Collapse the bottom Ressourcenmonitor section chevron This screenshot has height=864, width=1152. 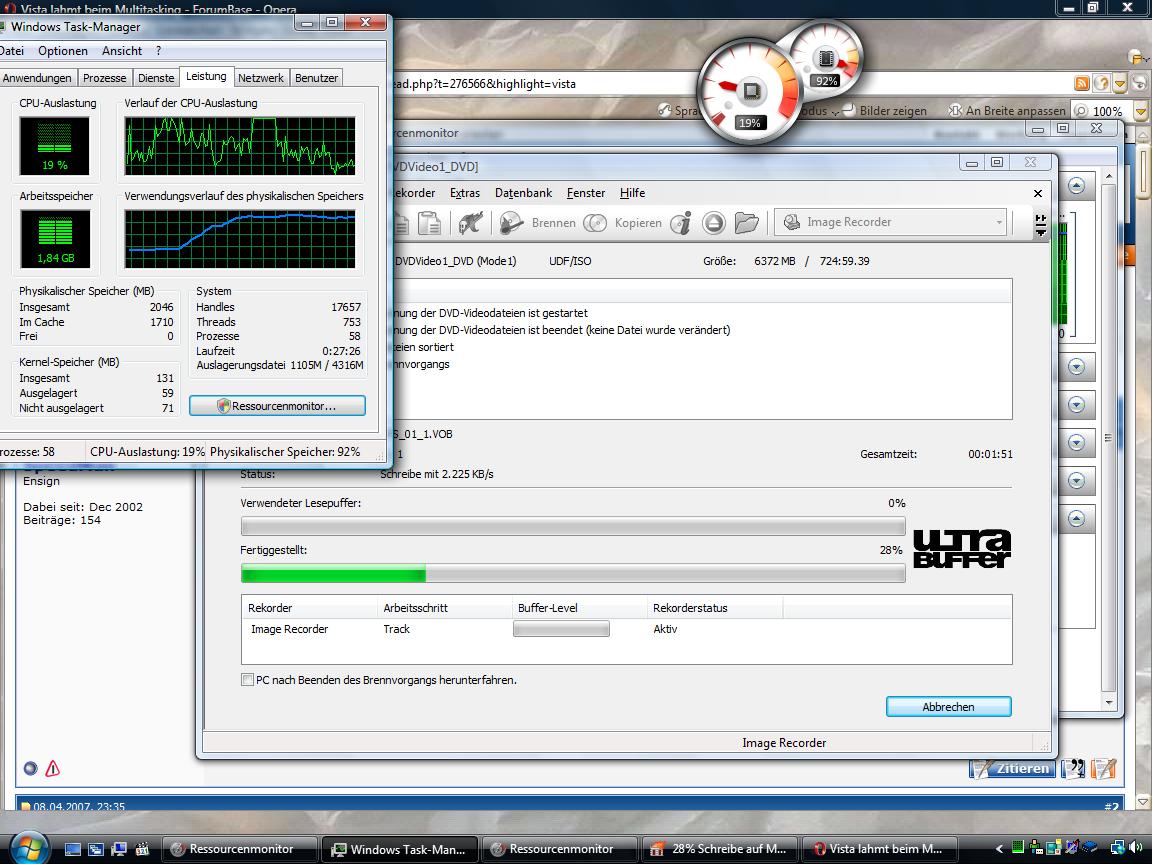[x=1076, y=519]
